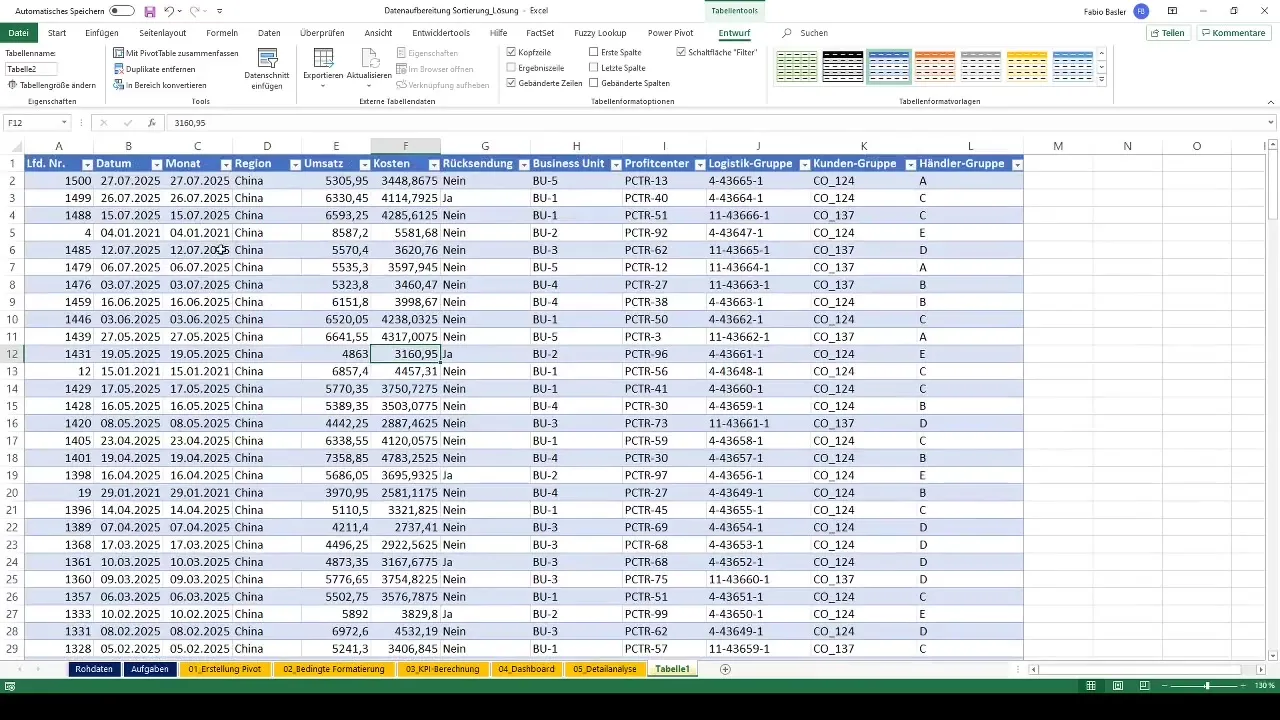Click the macro record icon in status bar
The width and height of the screenshot is (1280, 720).
click(x=10, y=686)
